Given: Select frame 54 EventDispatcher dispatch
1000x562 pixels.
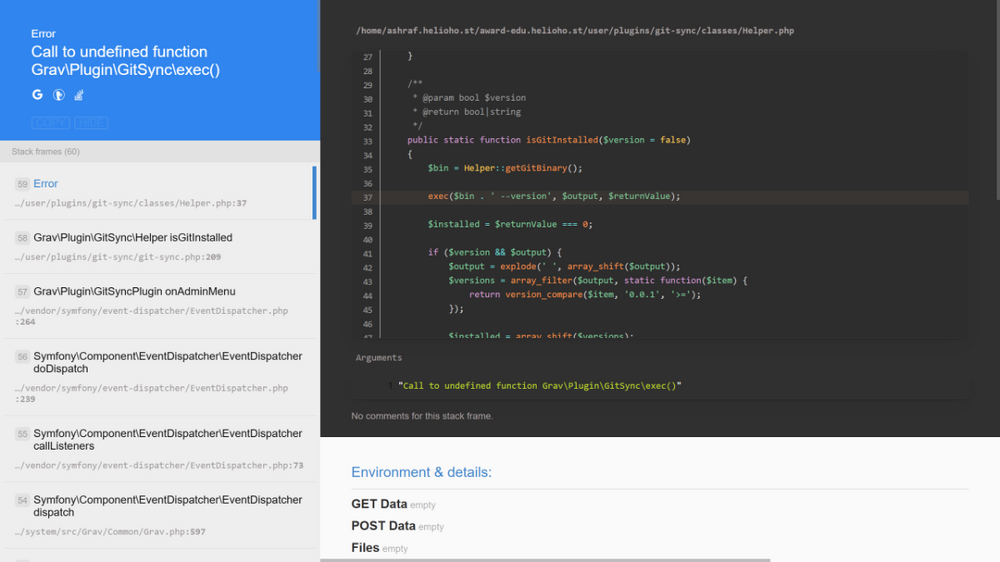Looking at the screenshot, I should coord(159,515).
